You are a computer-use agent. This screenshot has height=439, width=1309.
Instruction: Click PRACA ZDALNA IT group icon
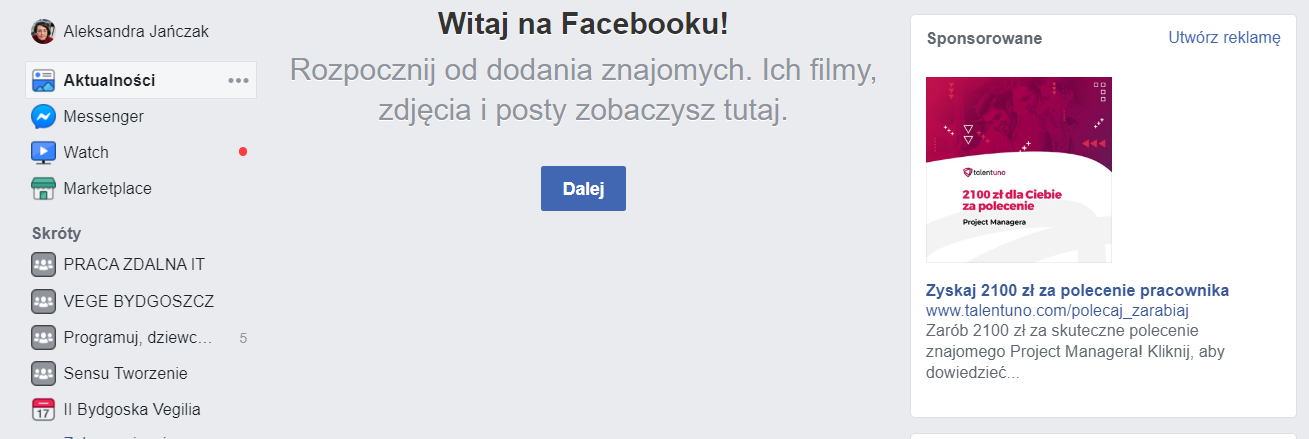[43, 265]
